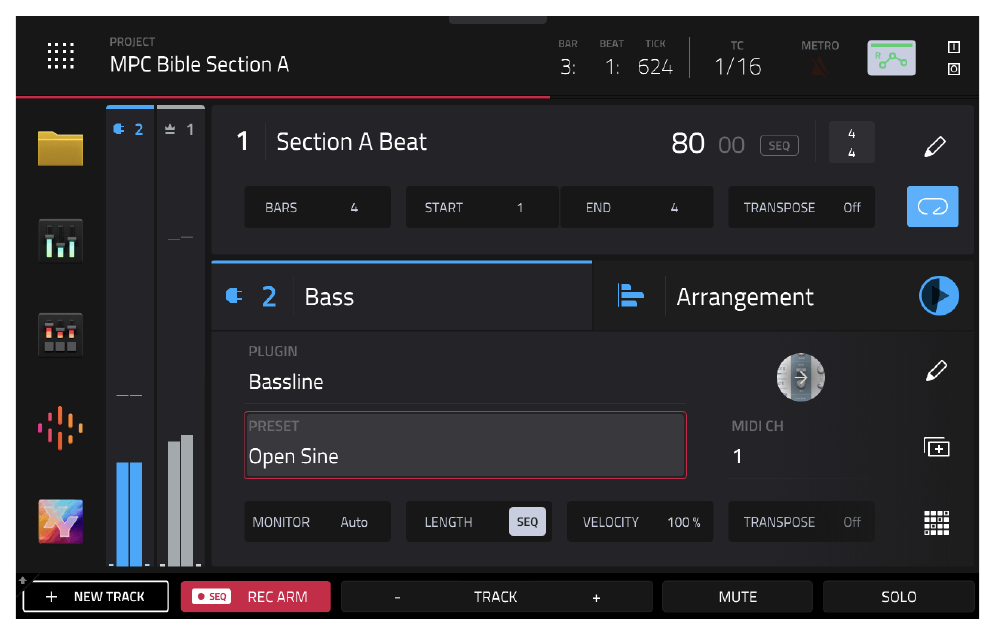Click the BEAT position value 1
This screenshot has height=636, width=996.
click(x=612, y=67)
